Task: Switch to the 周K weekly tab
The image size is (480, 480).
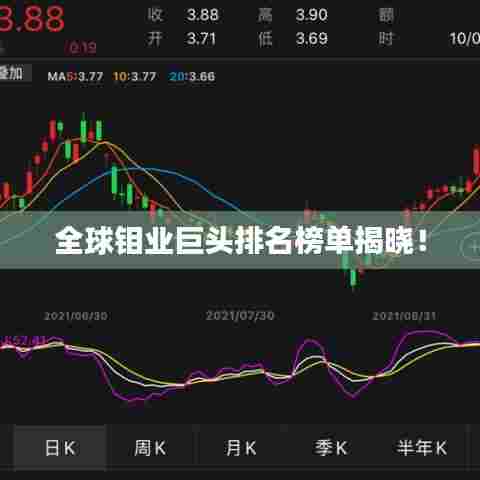Action: 150,448
